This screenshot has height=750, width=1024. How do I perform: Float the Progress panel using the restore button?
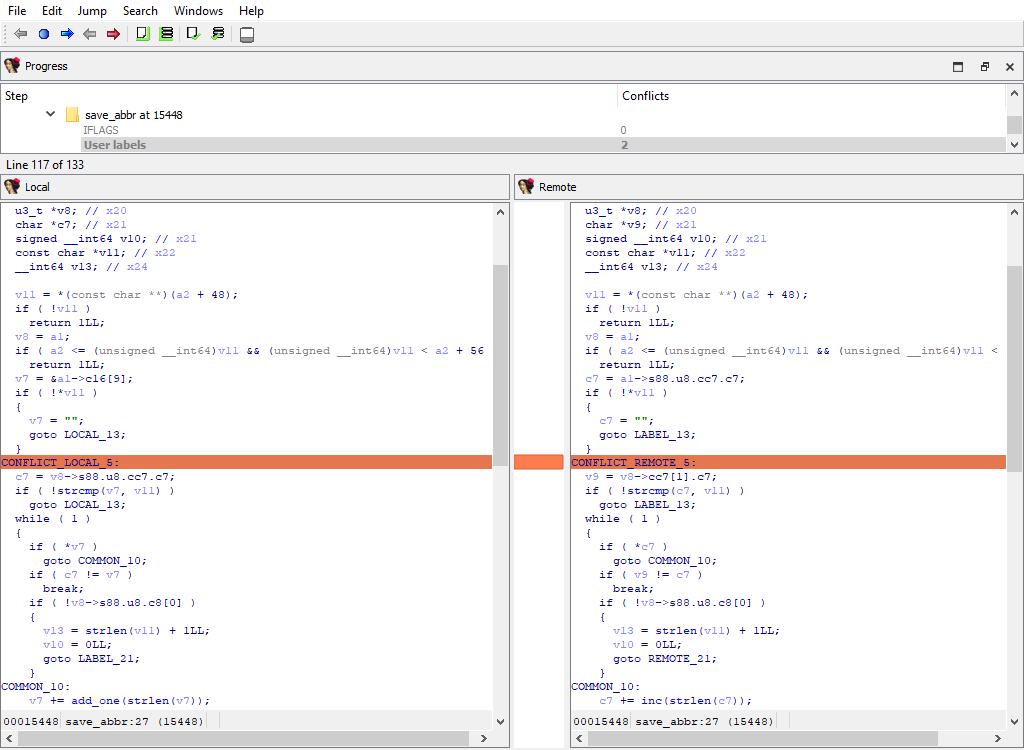(984, 67)
